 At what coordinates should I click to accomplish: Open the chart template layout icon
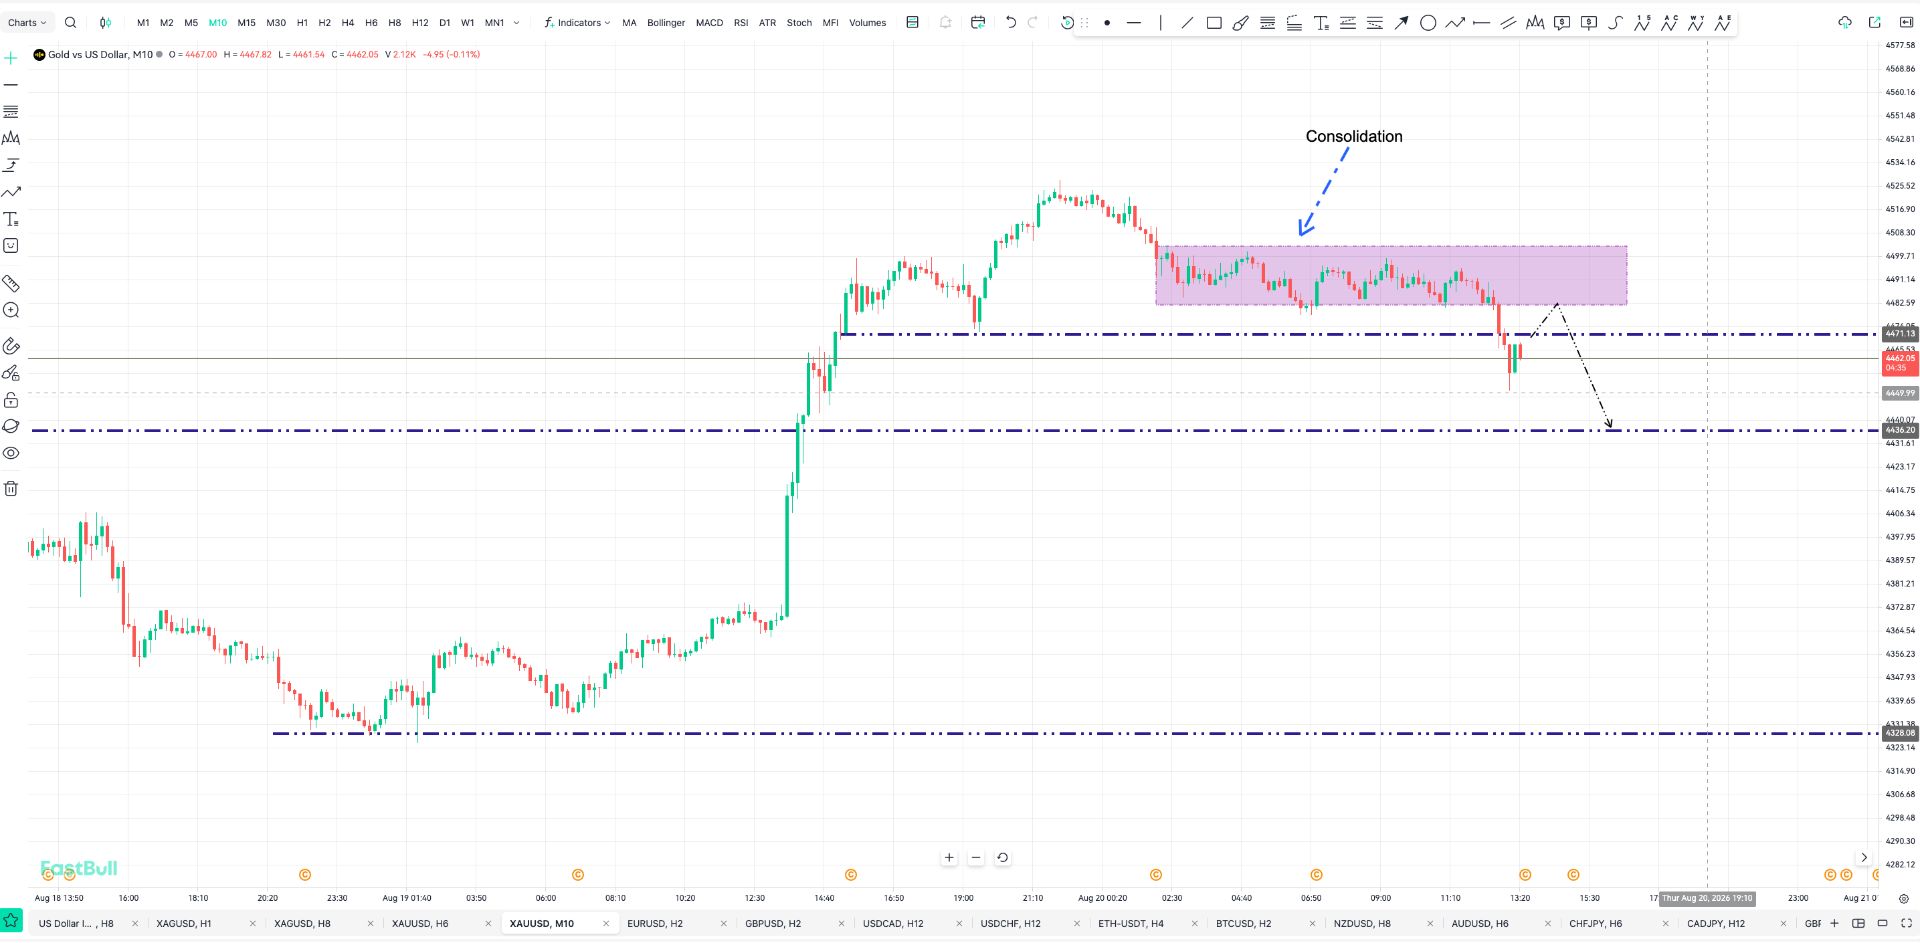pyautogui.click(x=912, y=22)
